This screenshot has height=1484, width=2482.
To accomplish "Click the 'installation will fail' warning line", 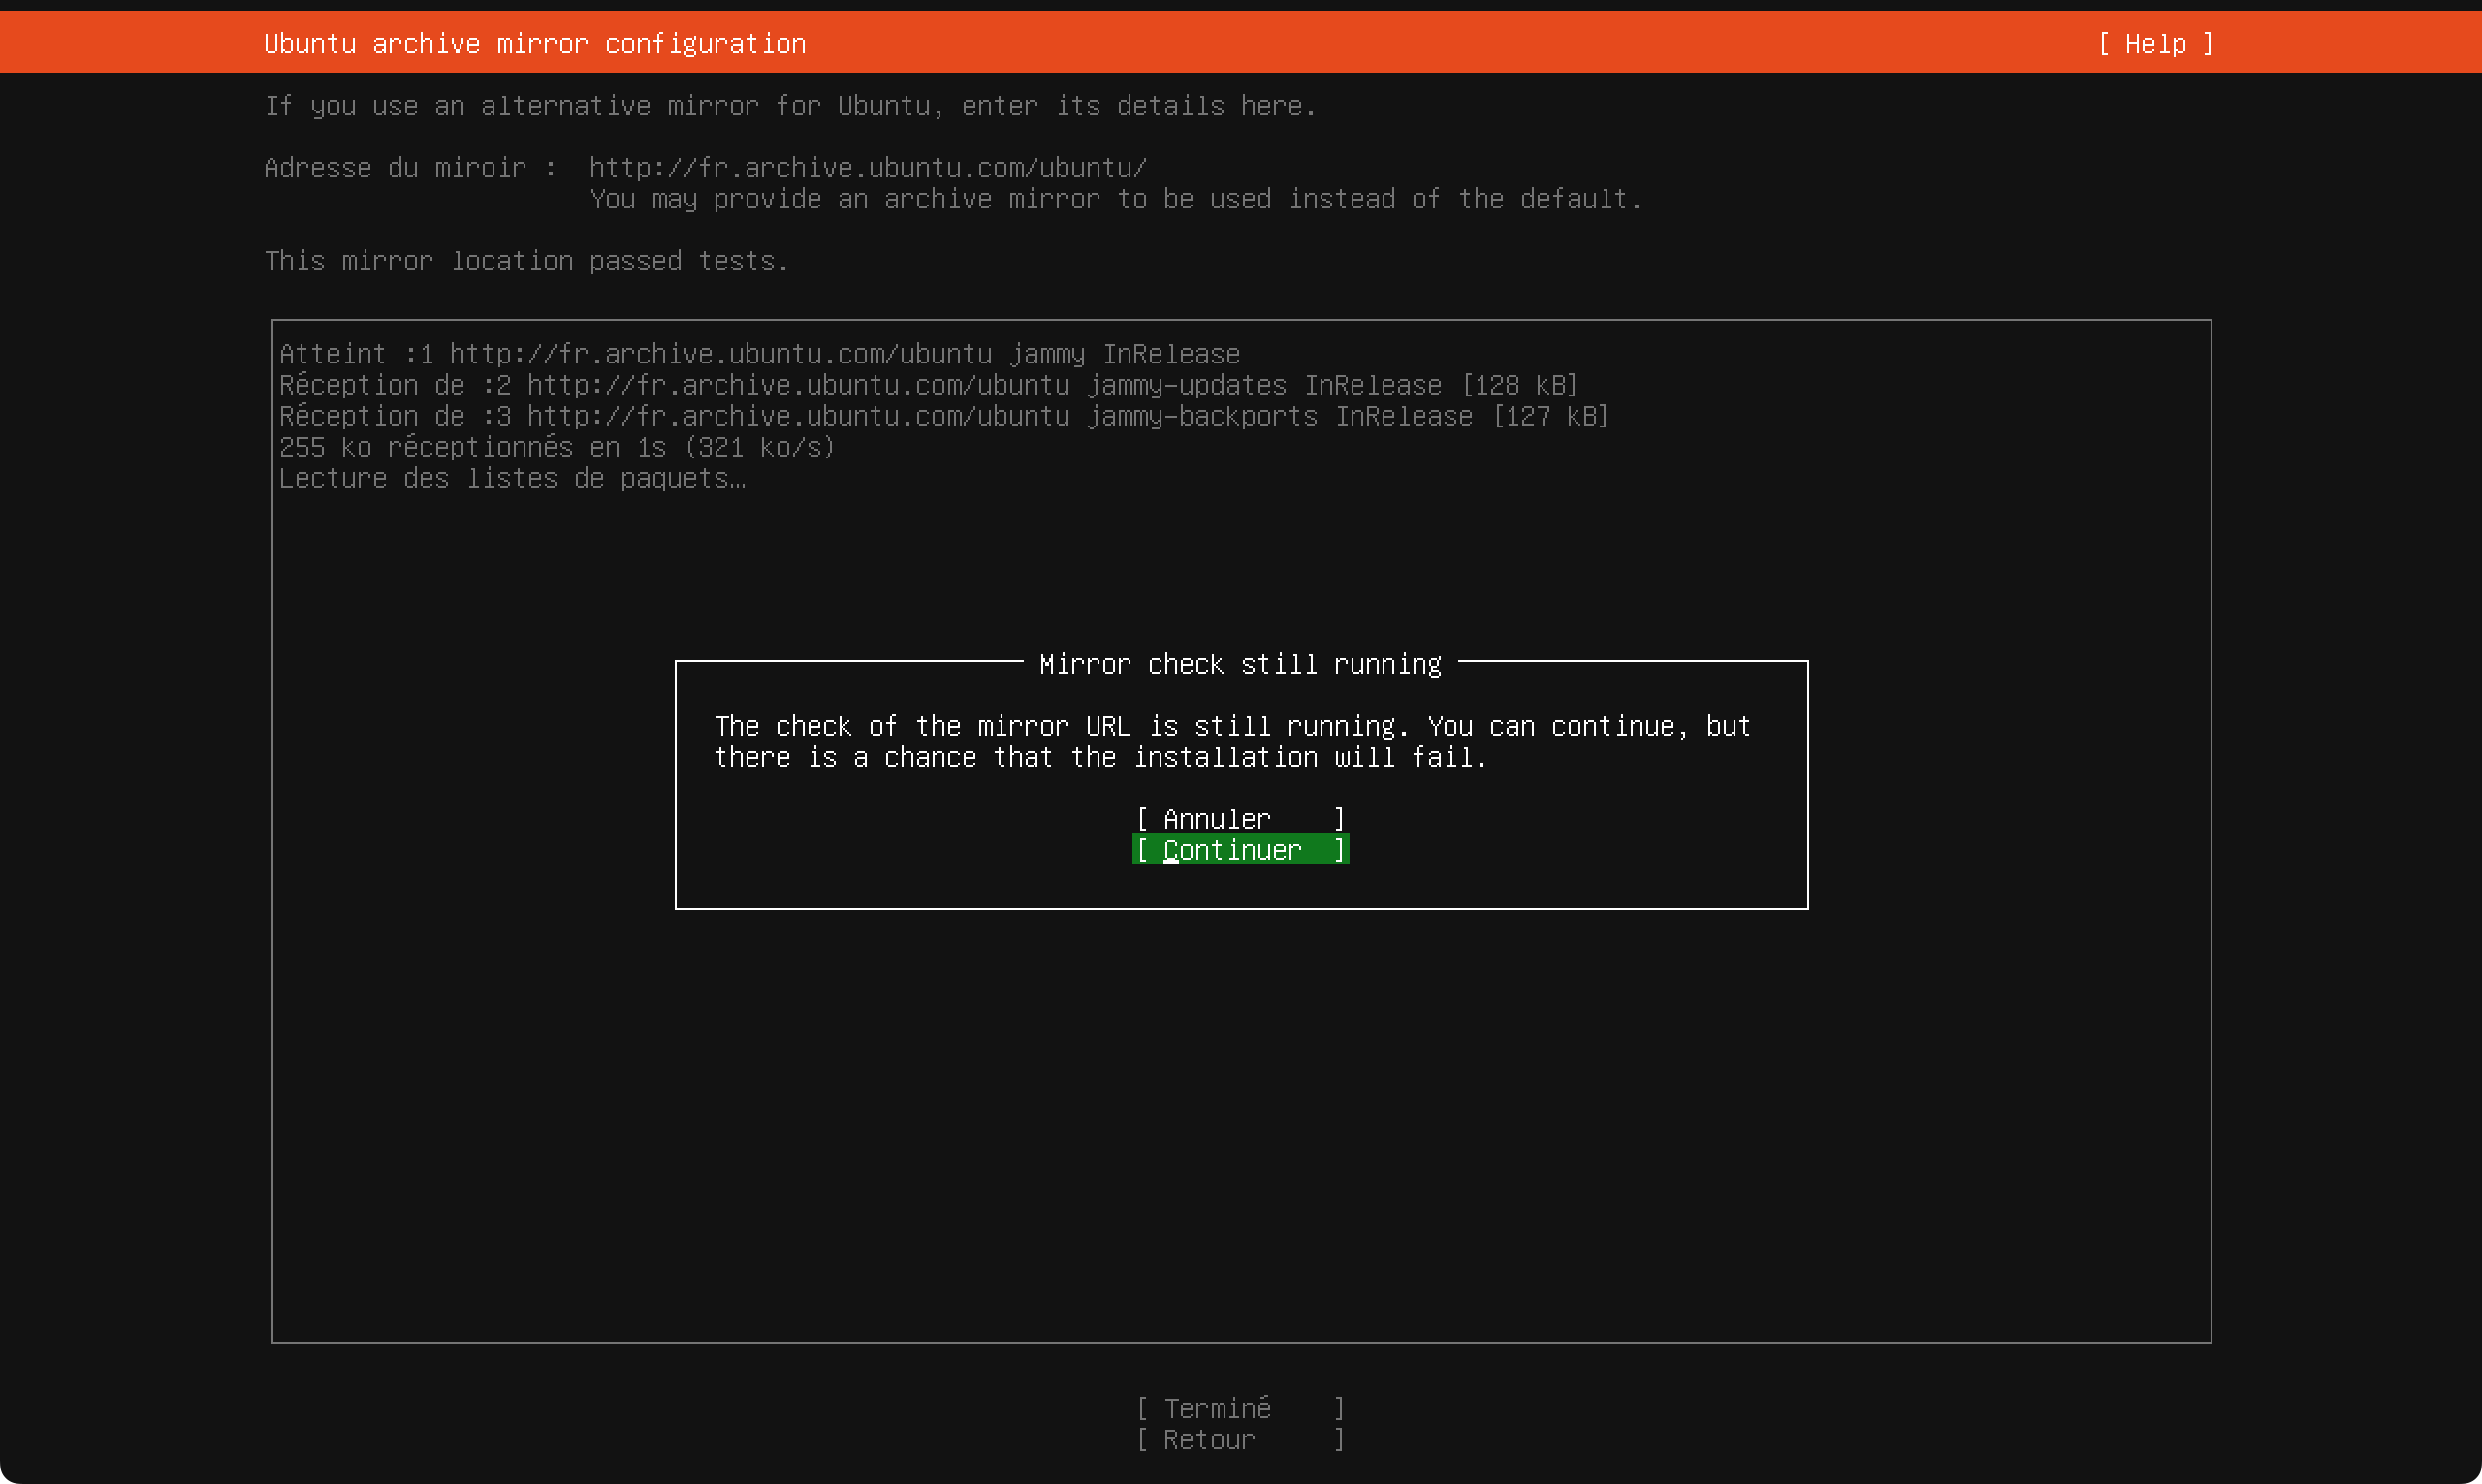I will [x=1100, y=757].
